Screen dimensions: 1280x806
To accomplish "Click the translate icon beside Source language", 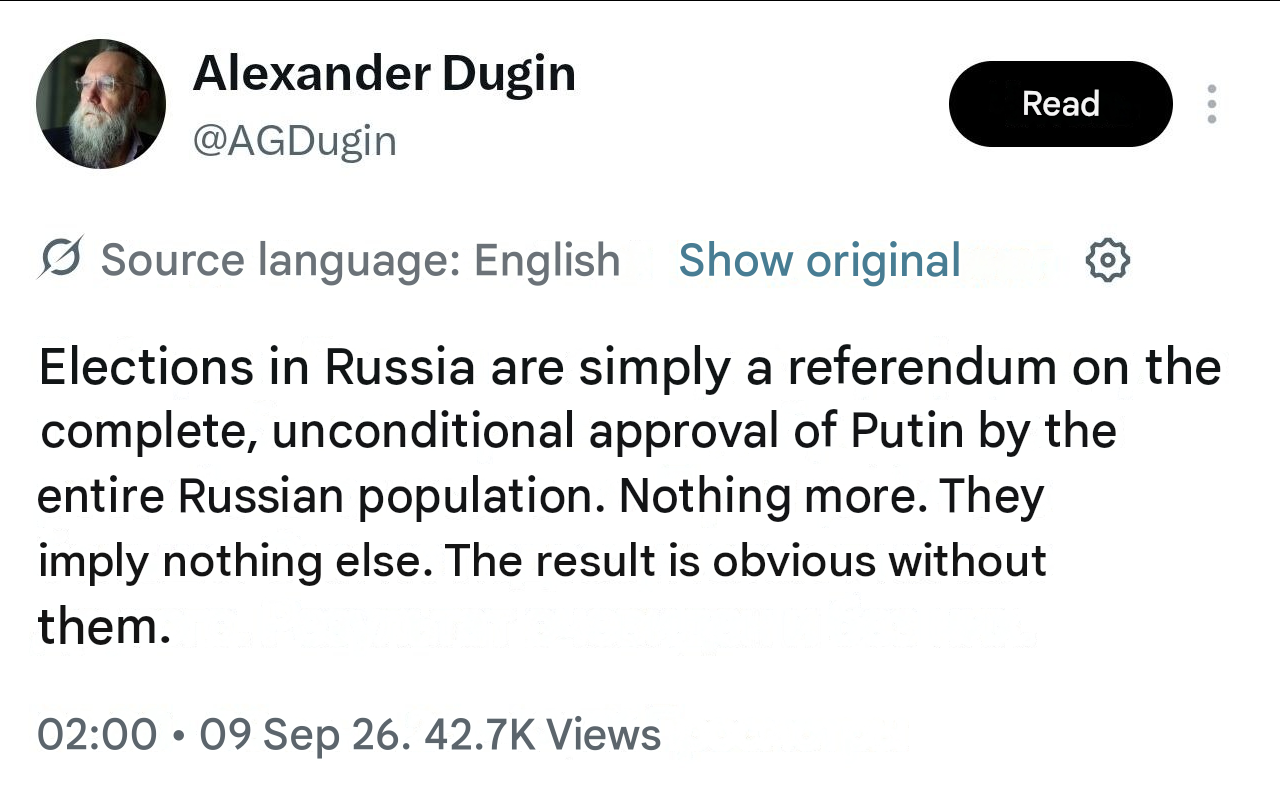I will click(x=60, y=259).
